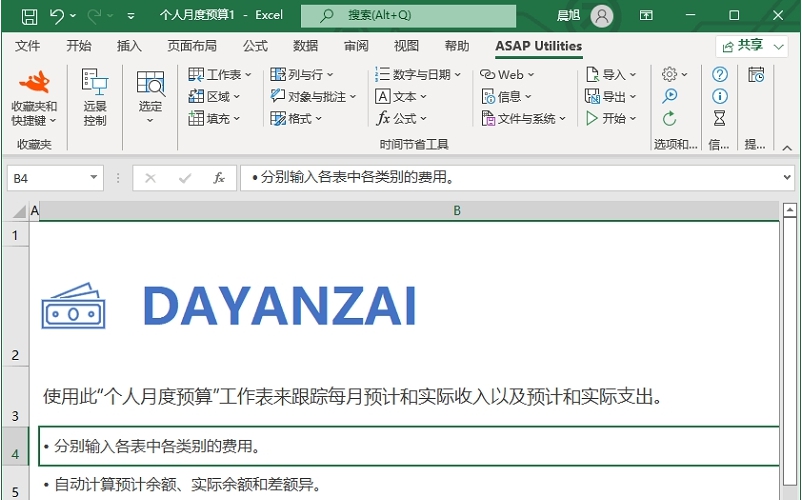Open 收藏夹和快捷键 rabbit icon menu
This screenshot has height=500, width=803.
click(34, 97)
